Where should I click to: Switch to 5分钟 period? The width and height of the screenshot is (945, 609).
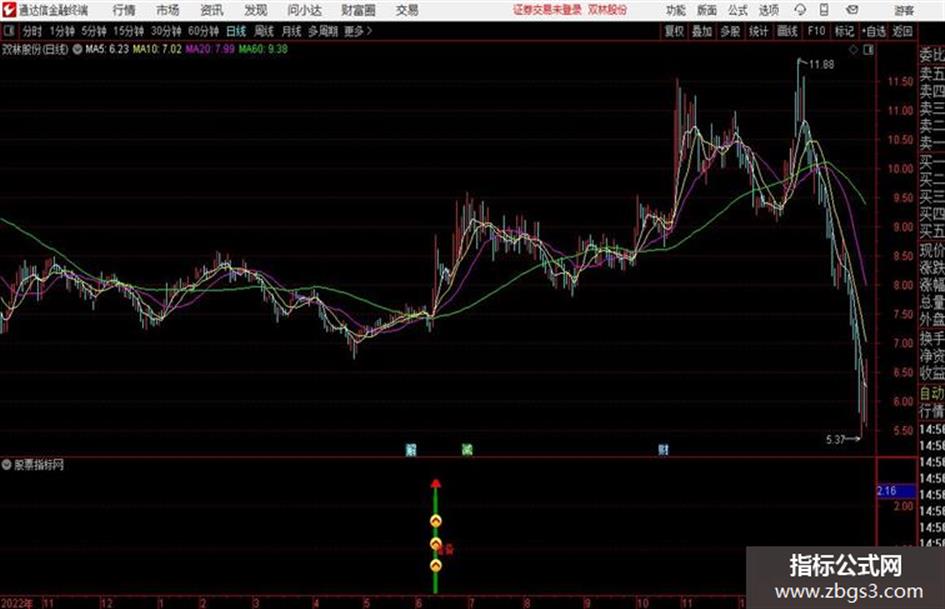pos(93,31)
